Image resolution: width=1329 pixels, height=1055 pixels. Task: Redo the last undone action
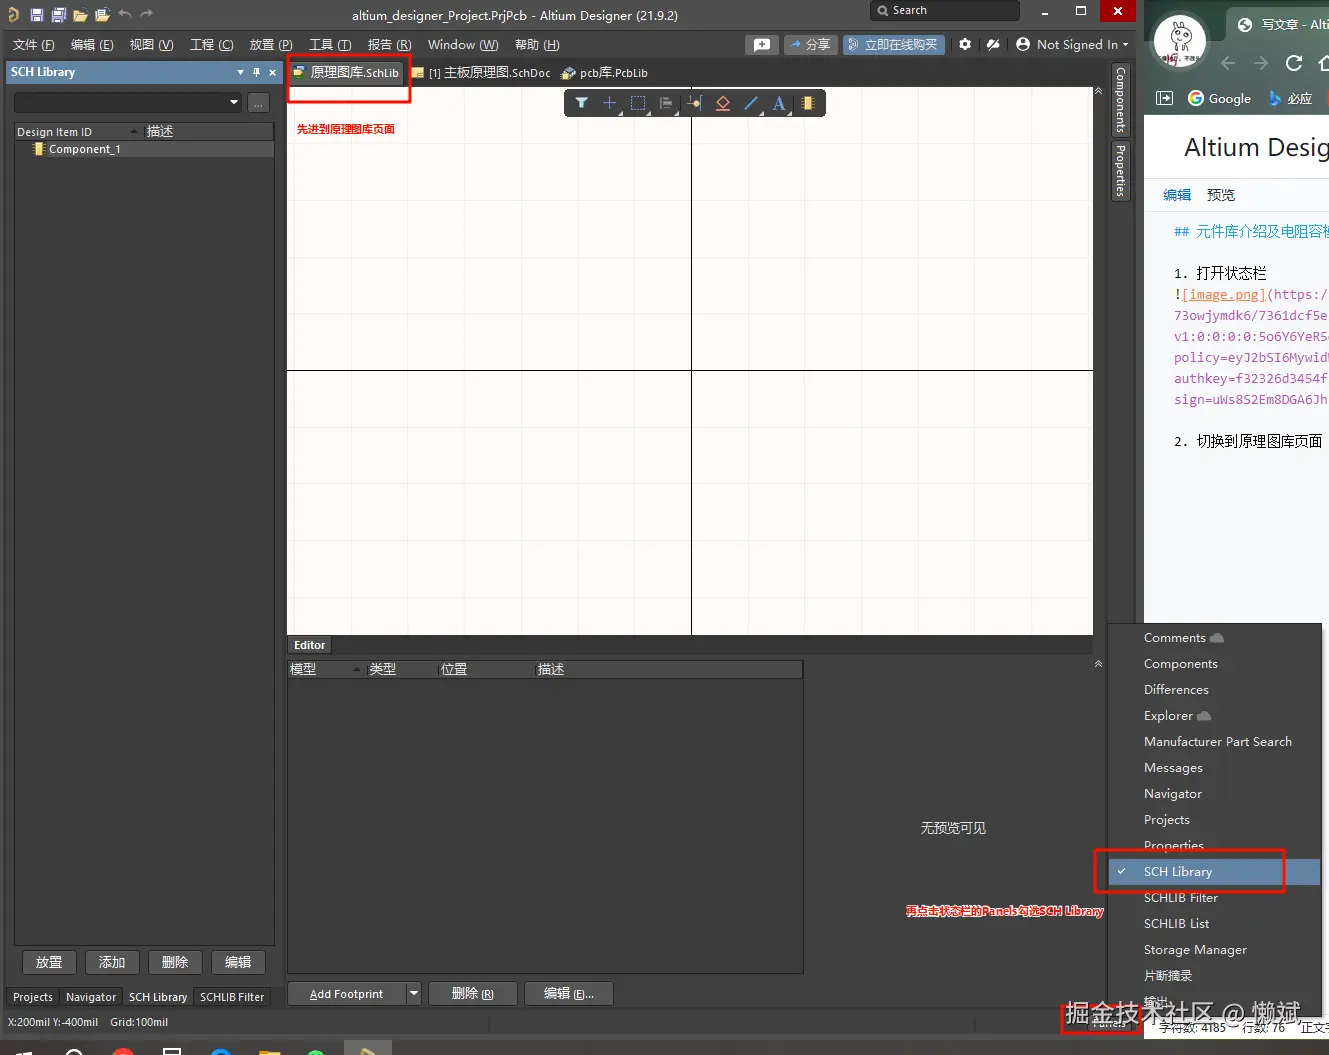tap(146, 14)
